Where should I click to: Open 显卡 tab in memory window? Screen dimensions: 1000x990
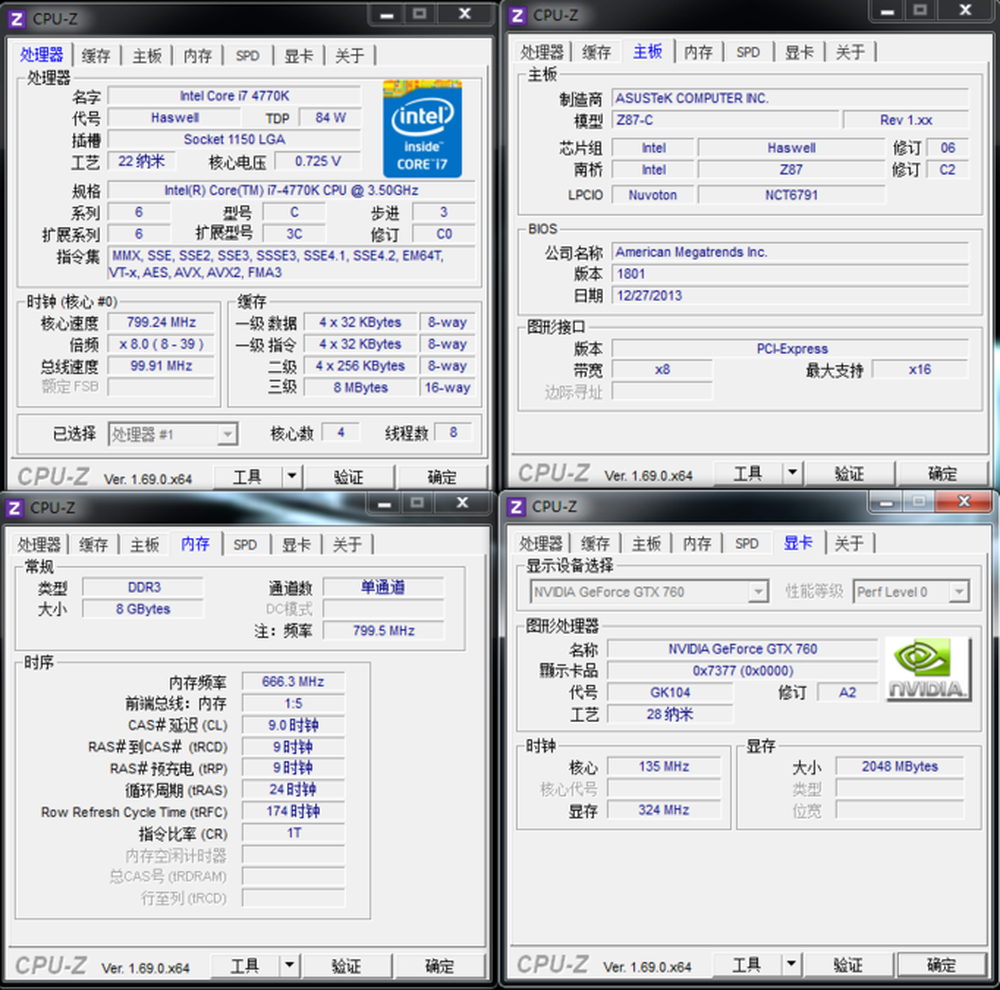pos(296,545)
